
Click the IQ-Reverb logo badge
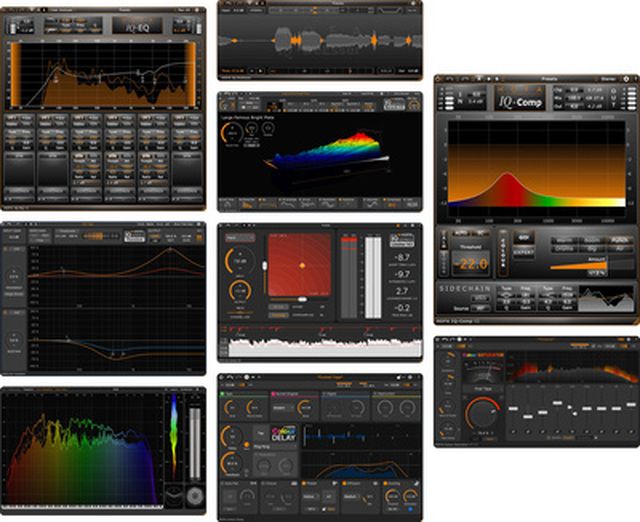394,104
